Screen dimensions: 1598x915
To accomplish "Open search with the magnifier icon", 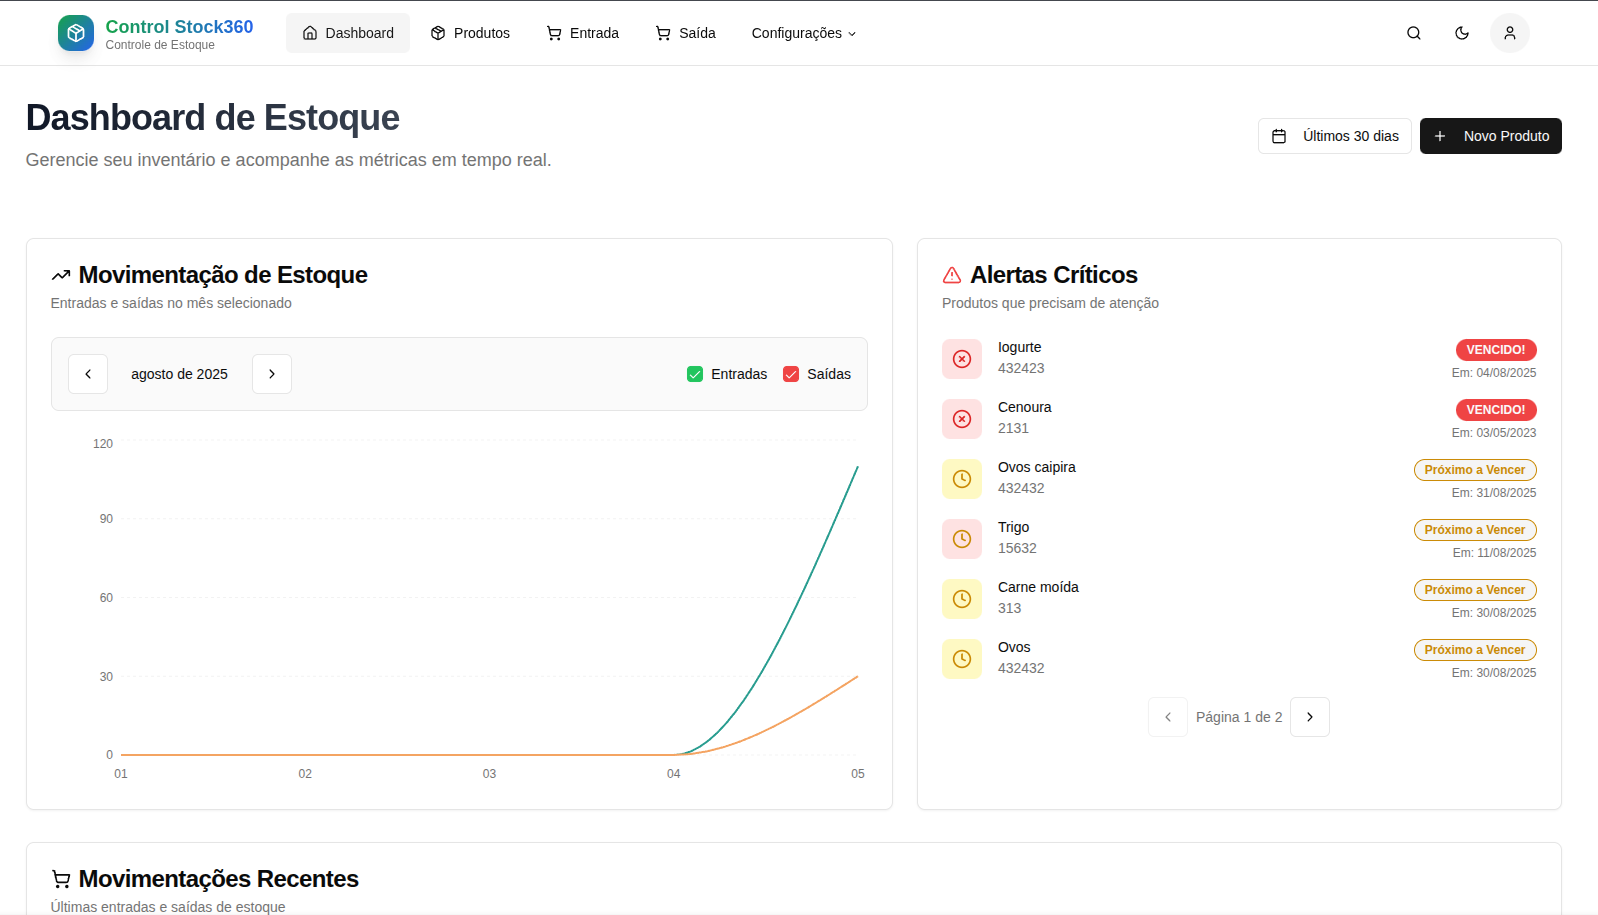I will click(x=1413, y=33).
